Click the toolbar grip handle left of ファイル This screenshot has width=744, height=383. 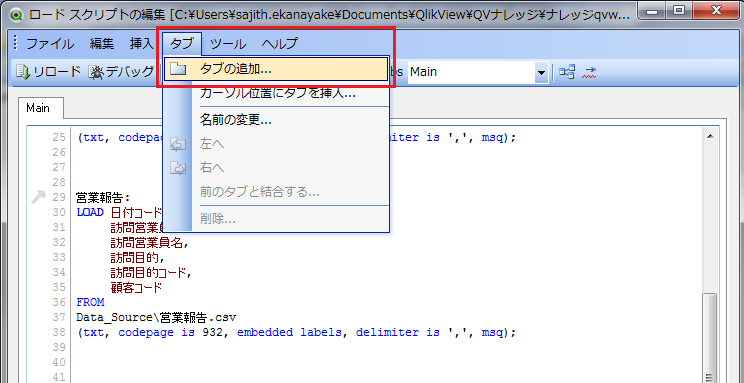(x=16, y=44)
